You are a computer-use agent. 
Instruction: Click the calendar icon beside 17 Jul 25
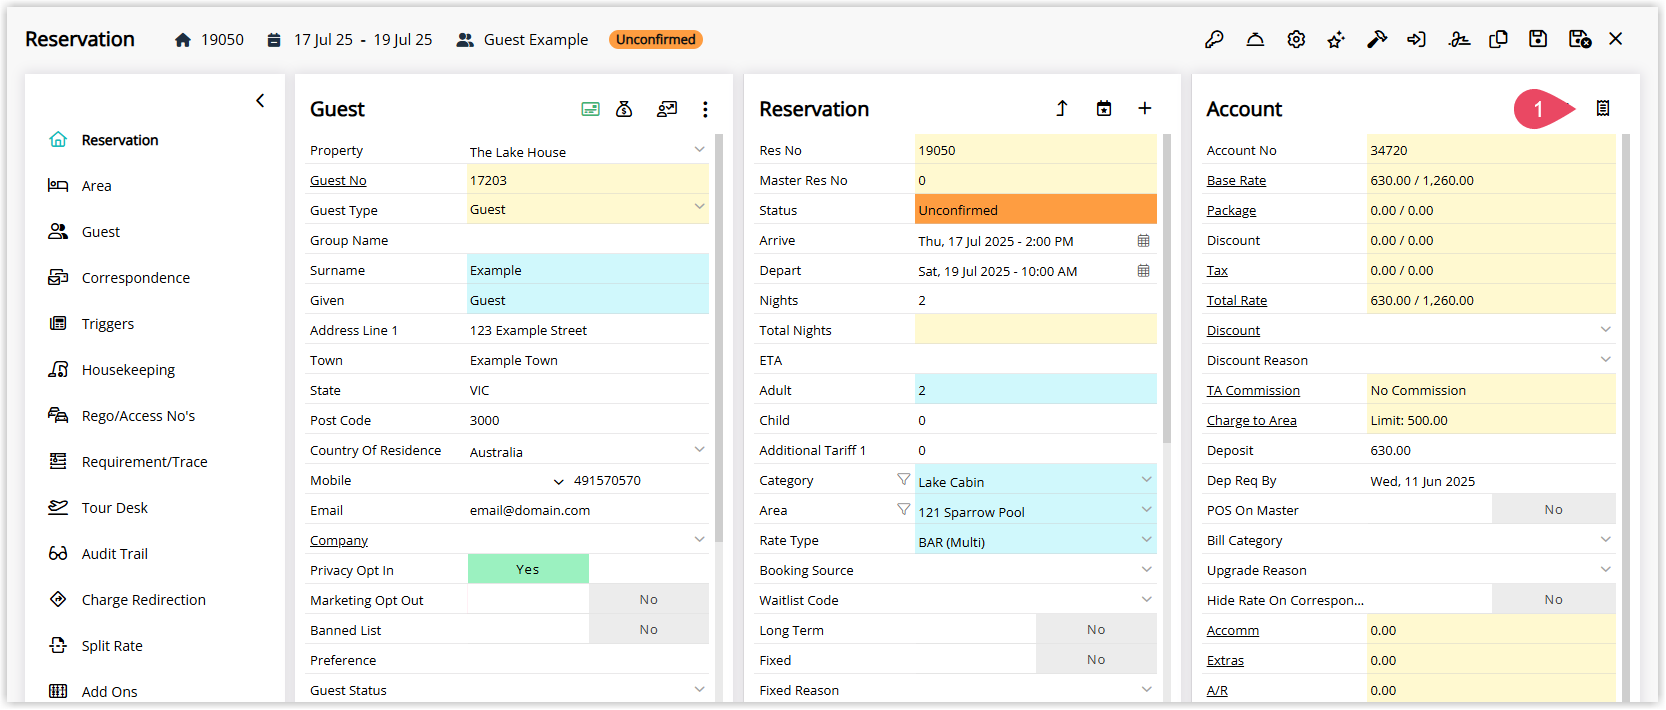(x=274, y=40)
